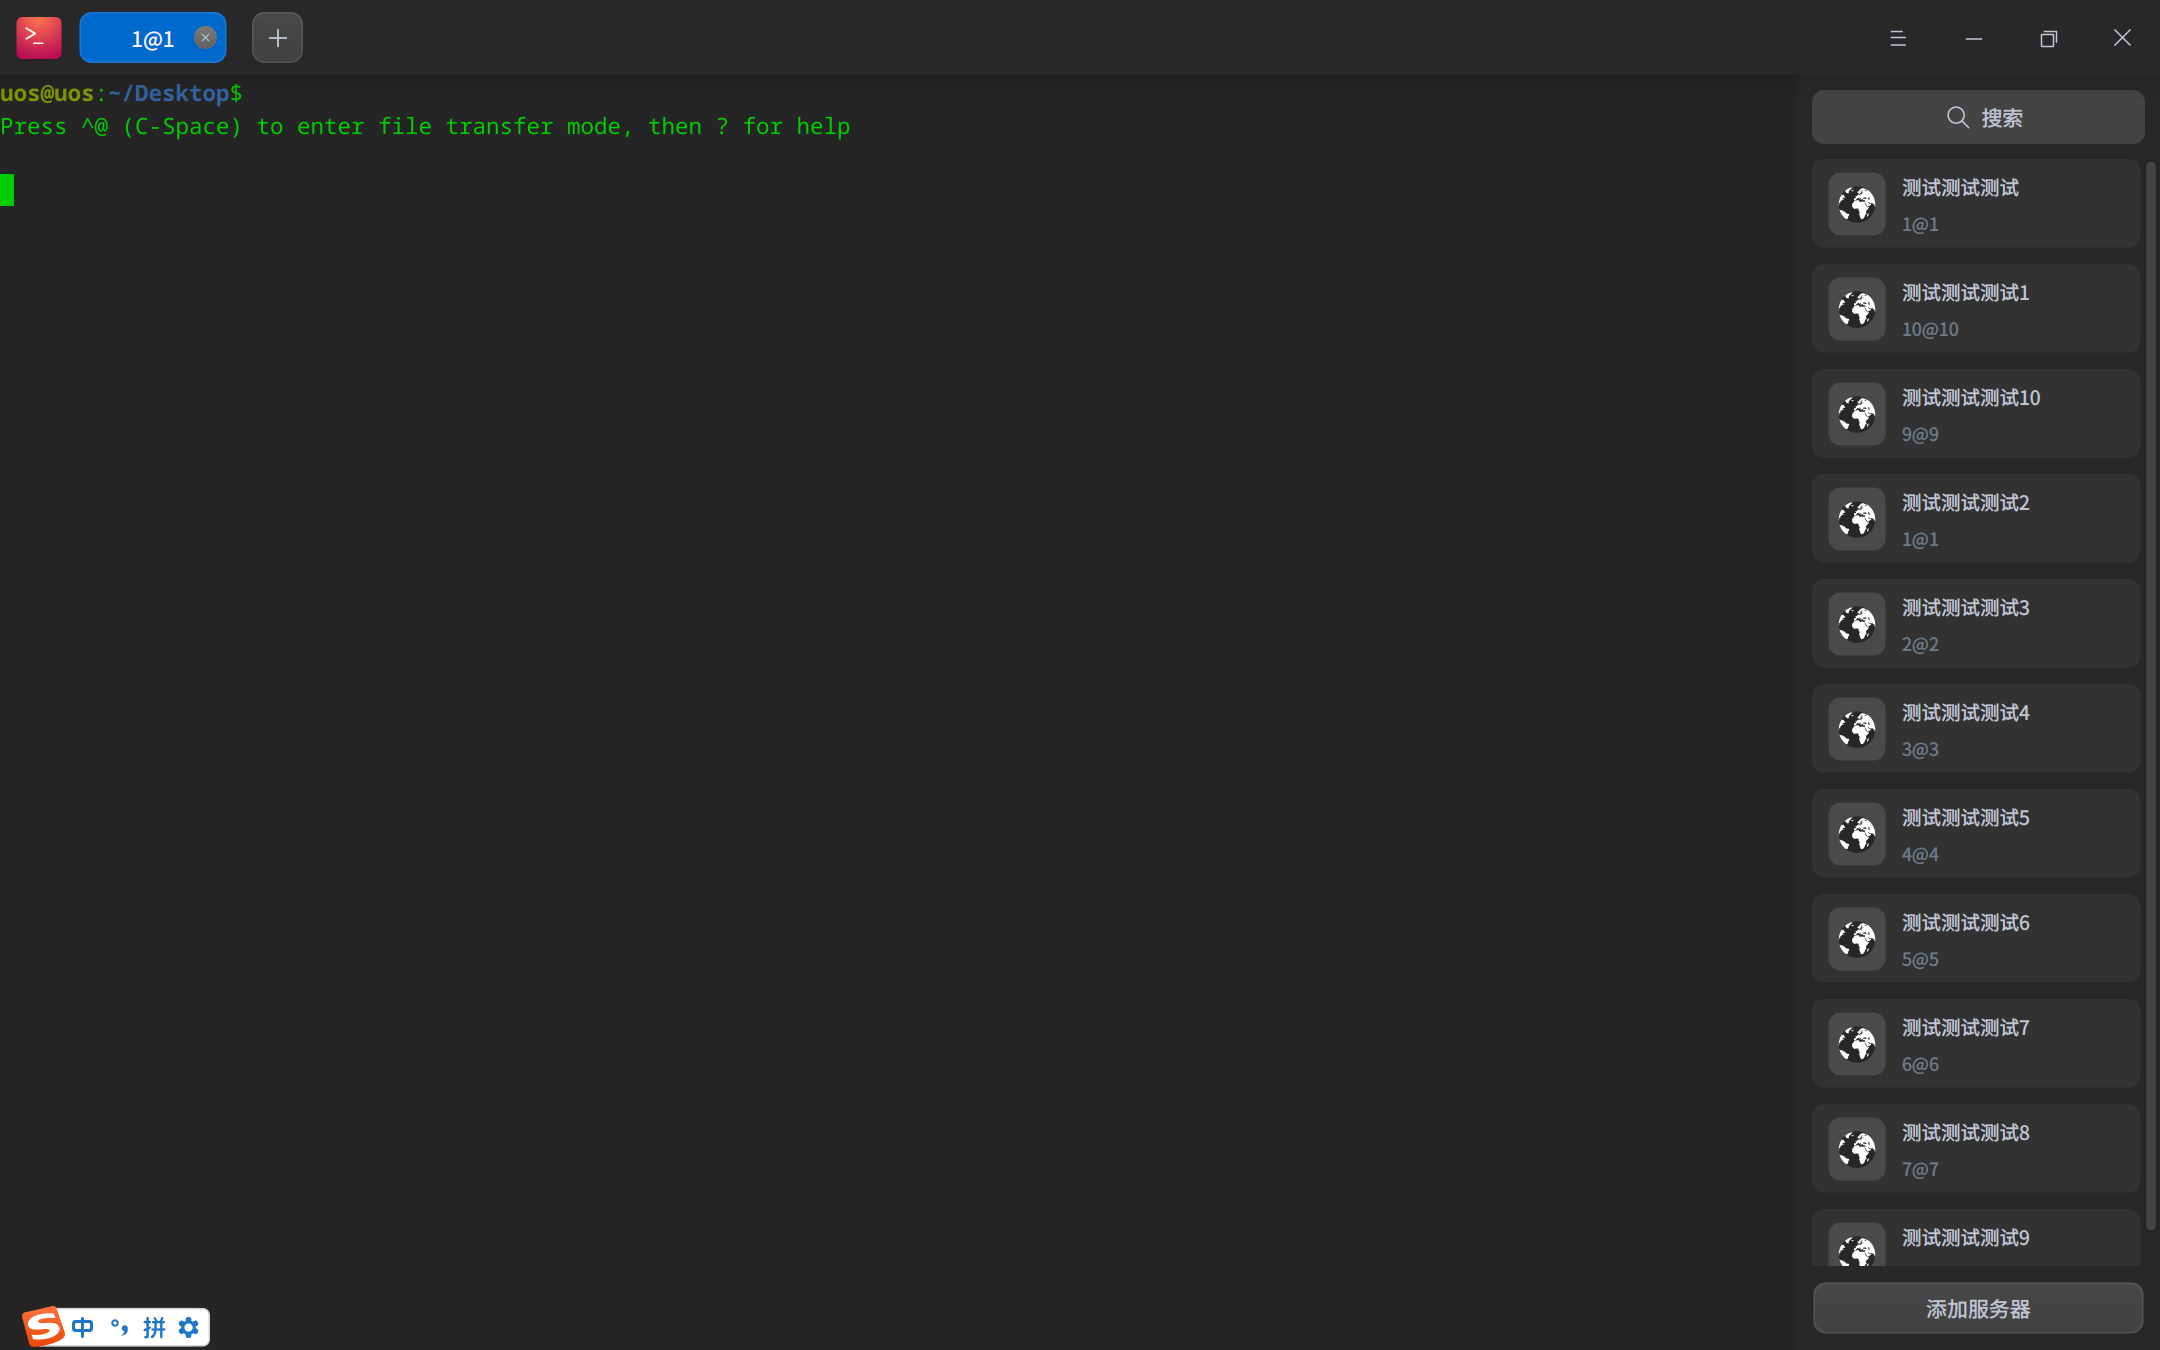Open the hamburger main menu

(1897, 38)
